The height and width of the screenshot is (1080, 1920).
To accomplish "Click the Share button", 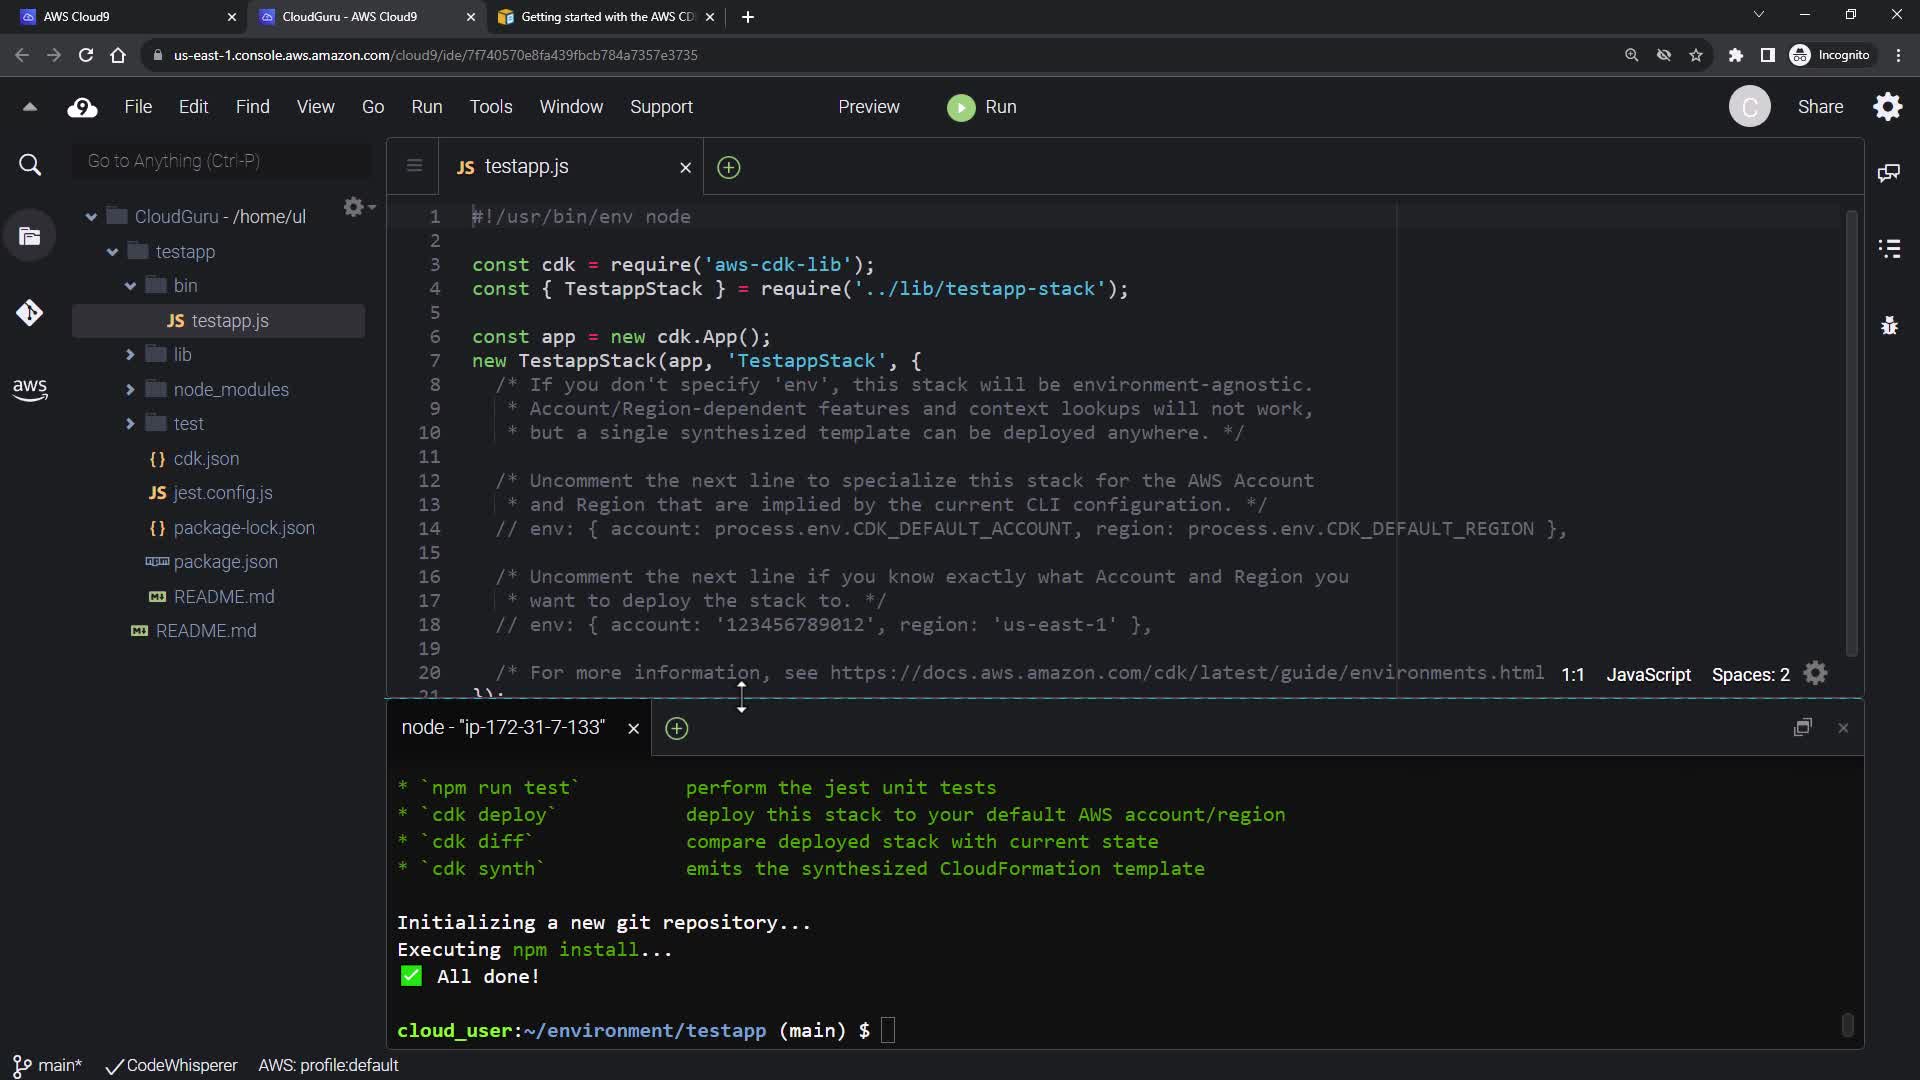I will [x=1820, y=107].
